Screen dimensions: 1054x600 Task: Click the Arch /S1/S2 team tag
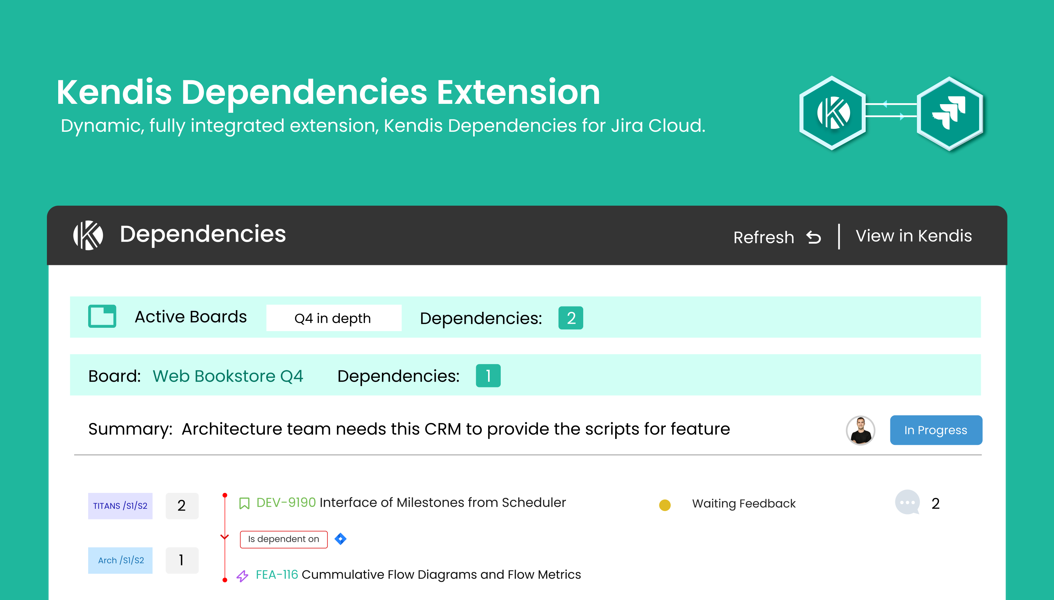[120, 560]
